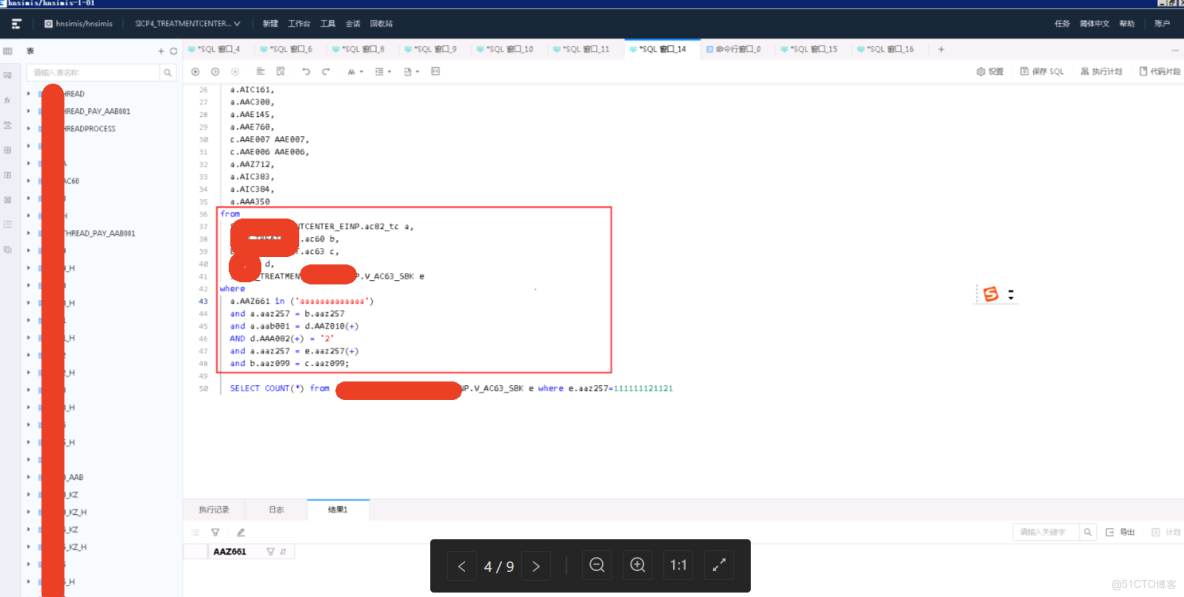The width and height of the screenshot is (1184, 597).
Task: Switch to SQL 窗口_4 tab
Action: pos(217,49)
